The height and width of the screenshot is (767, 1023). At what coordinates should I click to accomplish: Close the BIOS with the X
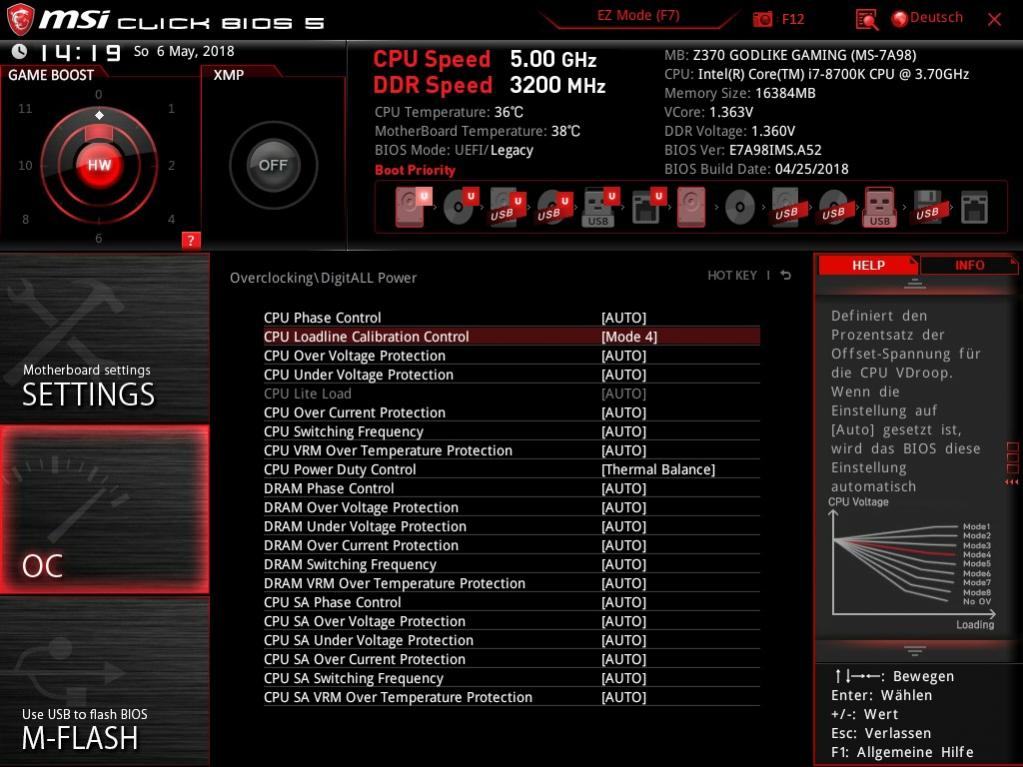point(994,20)
